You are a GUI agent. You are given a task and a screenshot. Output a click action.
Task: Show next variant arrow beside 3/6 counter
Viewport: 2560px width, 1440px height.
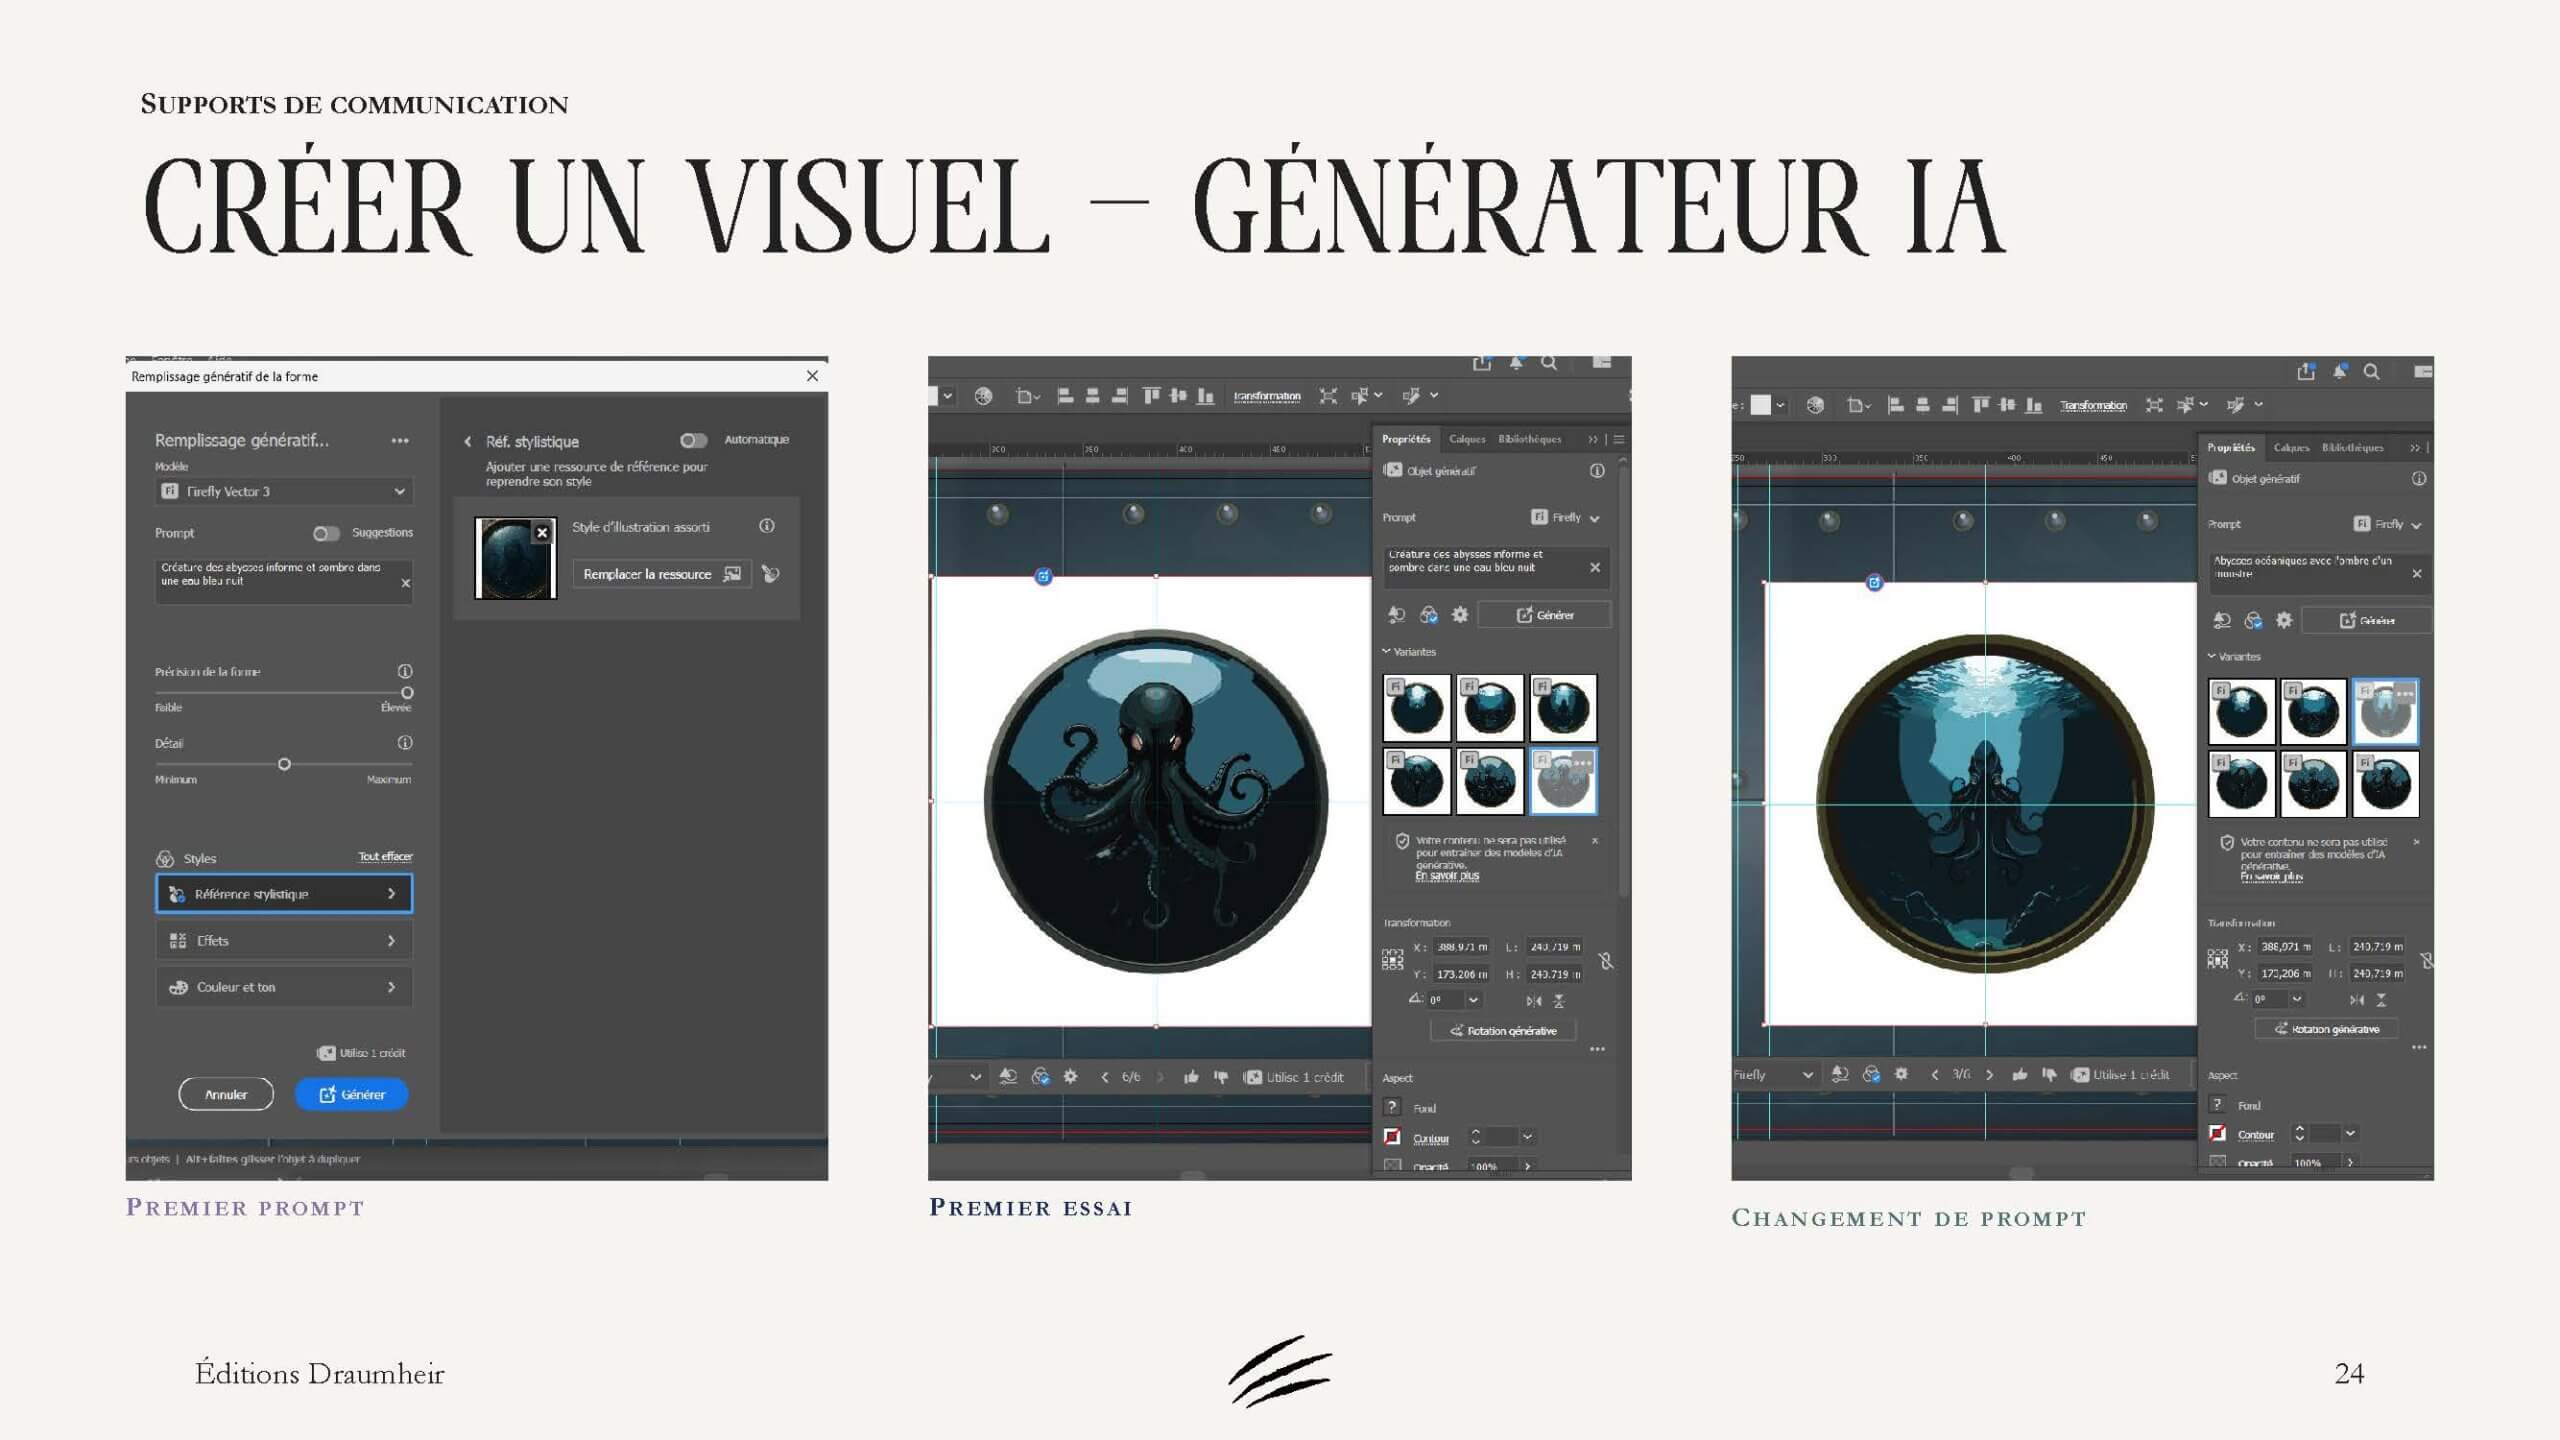[1989, 1075]
